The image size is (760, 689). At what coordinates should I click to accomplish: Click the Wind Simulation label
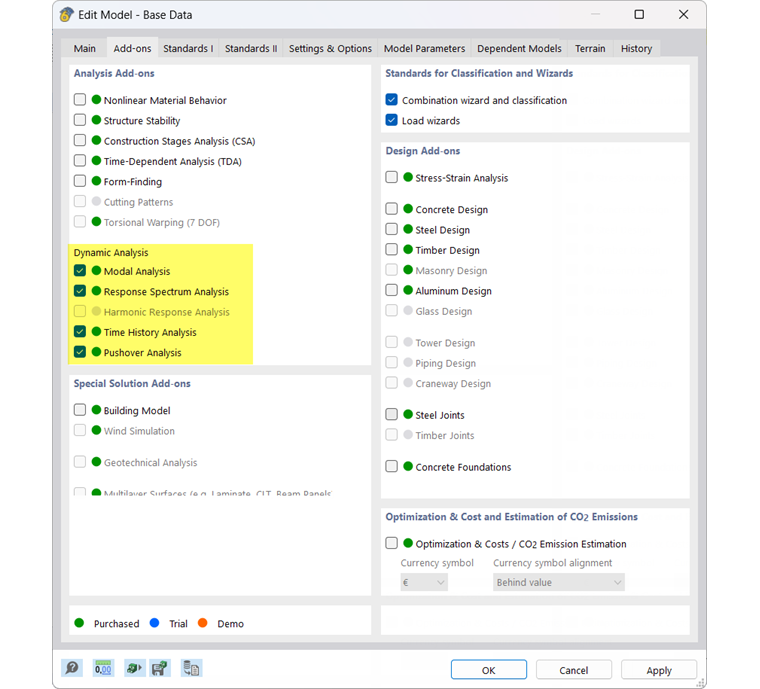[x=139, y=431]
